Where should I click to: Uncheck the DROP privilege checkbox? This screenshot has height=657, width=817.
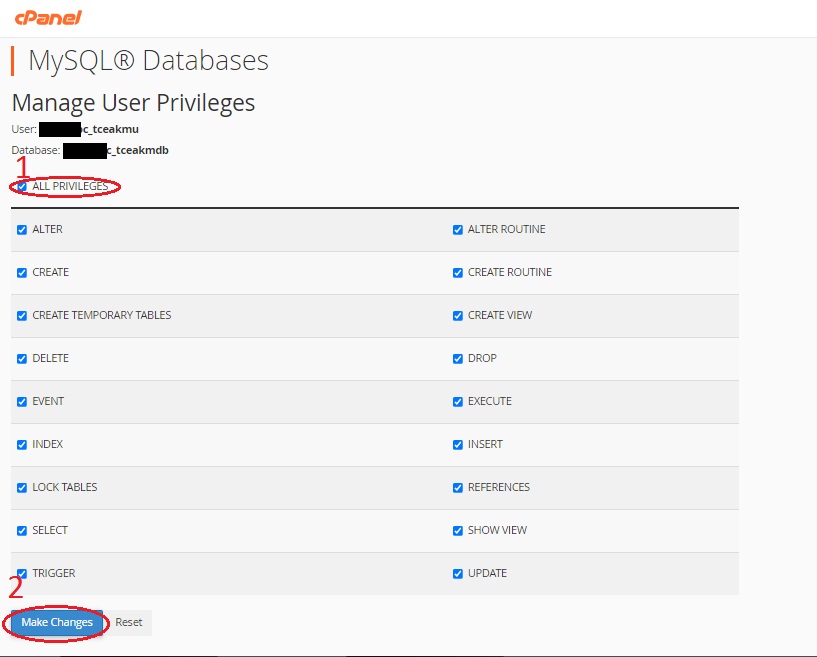(x=457, y=358)
